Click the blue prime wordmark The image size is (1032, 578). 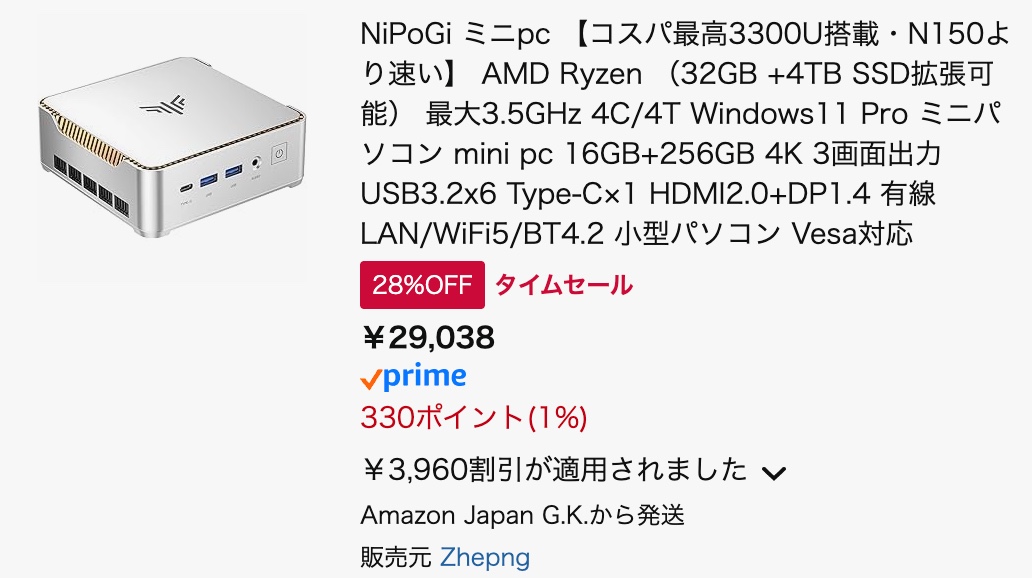click(x=425, y=376)
